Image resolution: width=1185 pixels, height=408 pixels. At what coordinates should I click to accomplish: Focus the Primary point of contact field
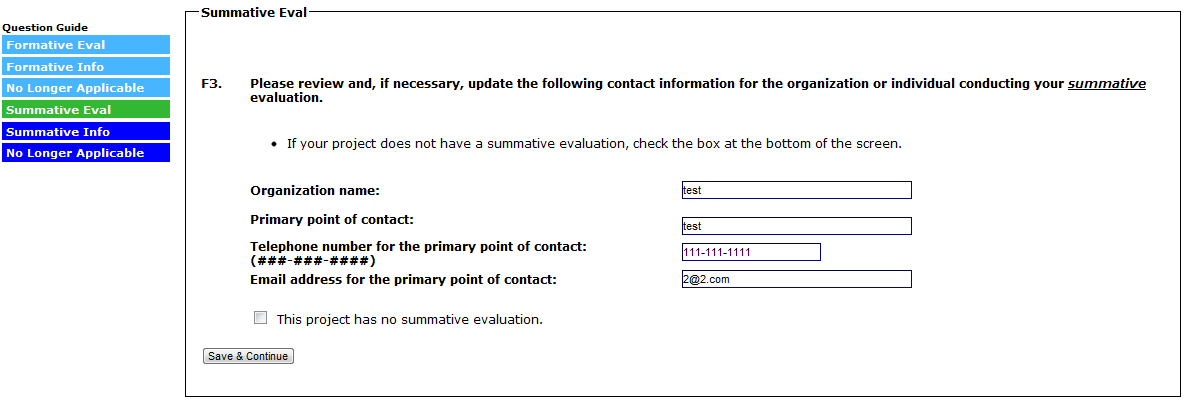[x=795, y=226]
